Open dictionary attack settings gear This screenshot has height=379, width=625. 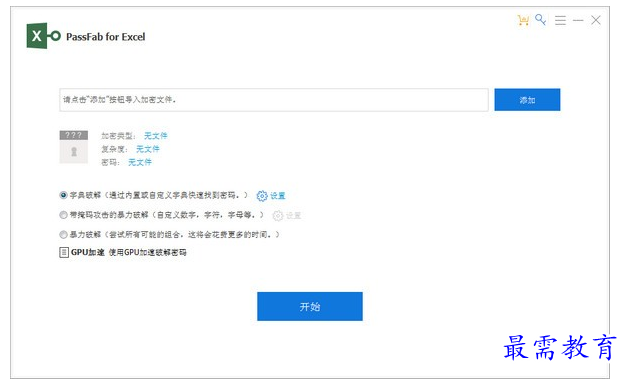pyautogui.click(x=262, y=196)
